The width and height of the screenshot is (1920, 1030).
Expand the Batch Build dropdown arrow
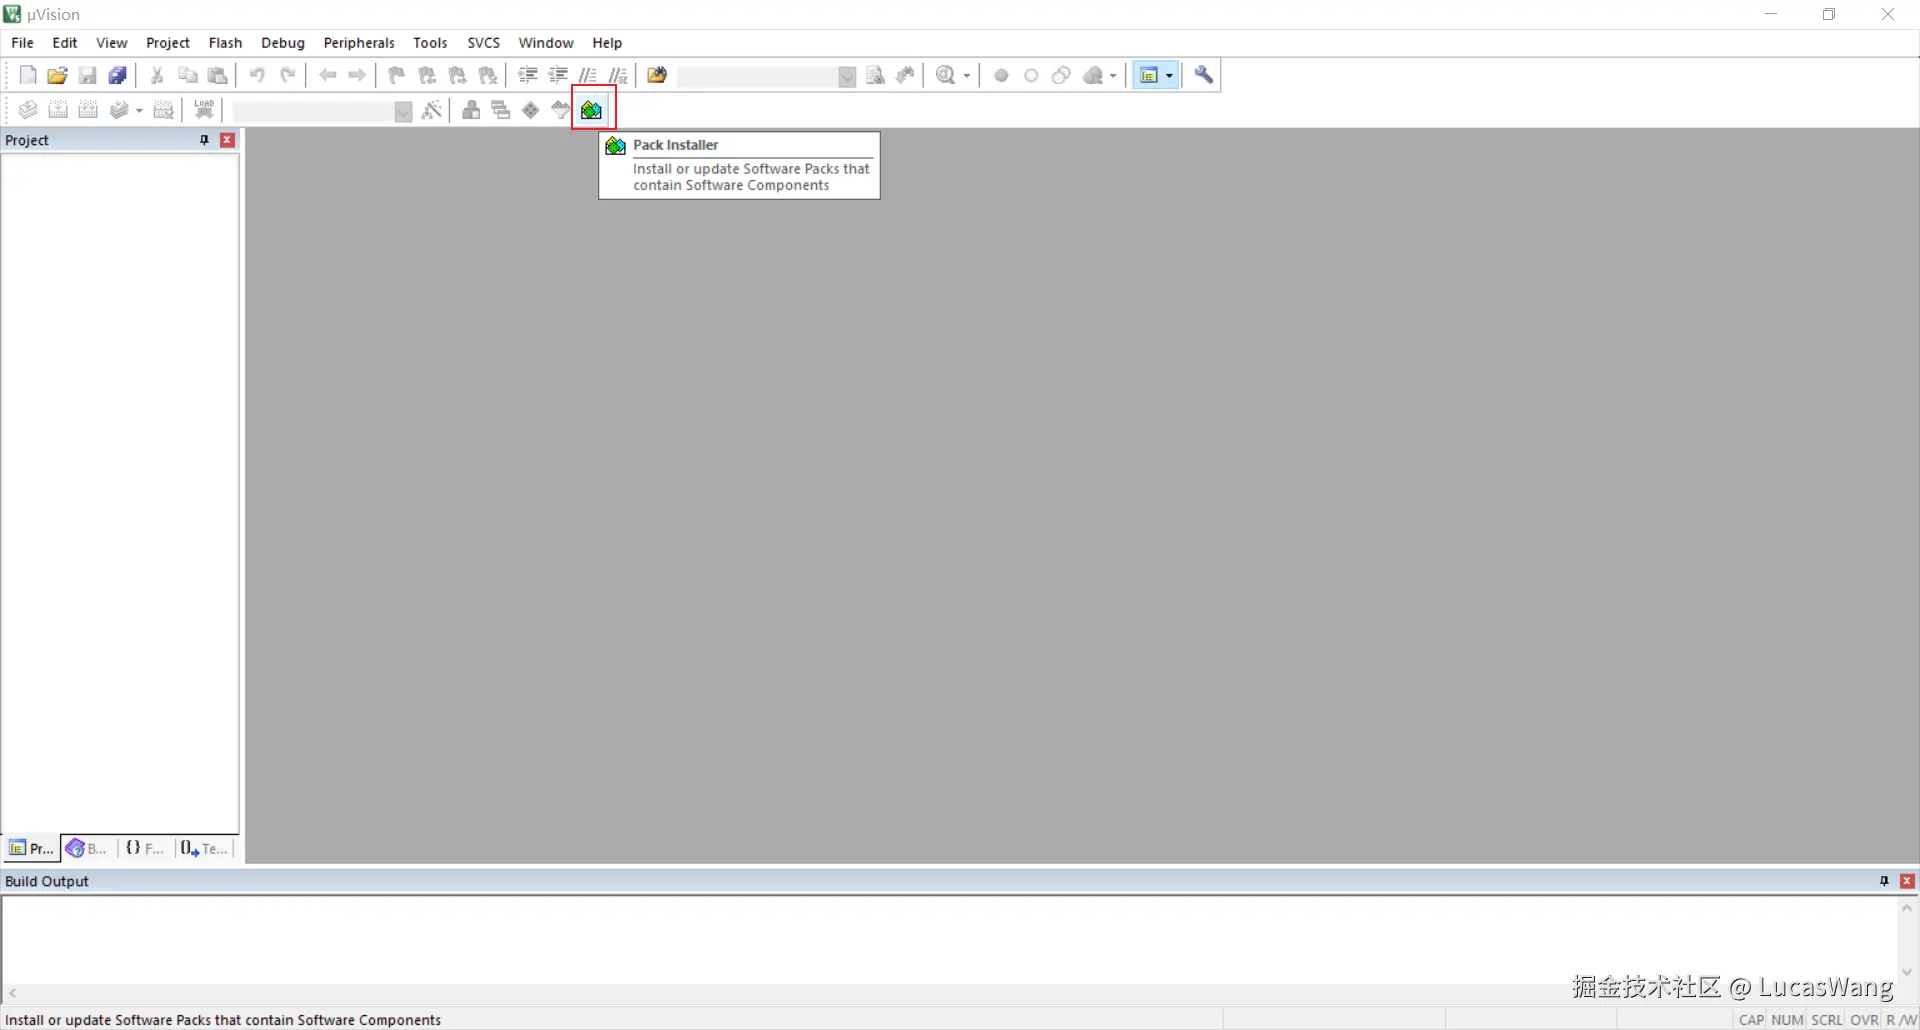tap(139, 110)
